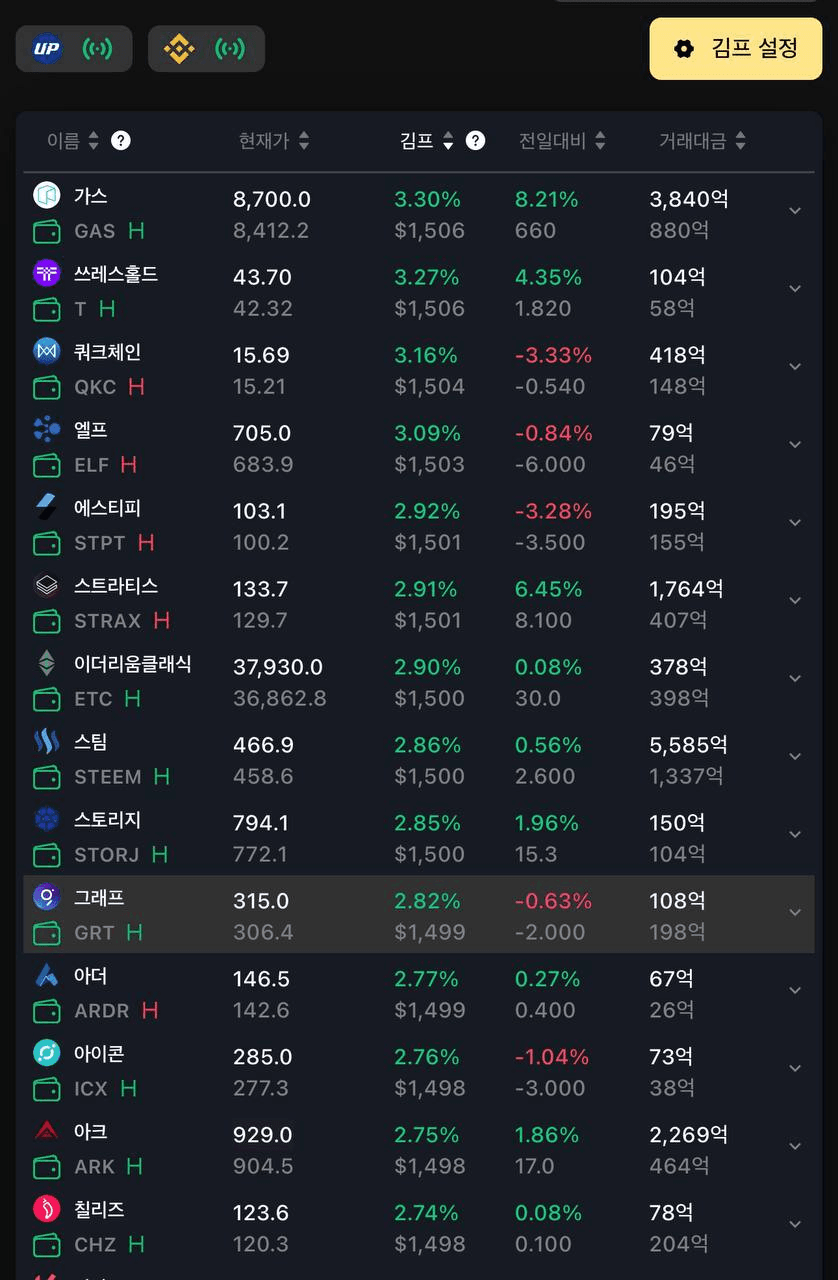Click the Upbit exchange logo icon

[x=47, y=48]
